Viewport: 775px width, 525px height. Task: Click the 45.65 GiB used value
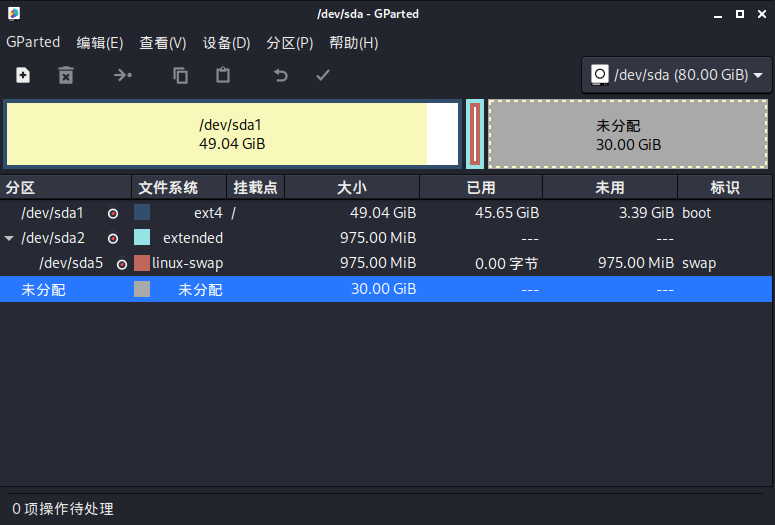(x=507, y=213)
